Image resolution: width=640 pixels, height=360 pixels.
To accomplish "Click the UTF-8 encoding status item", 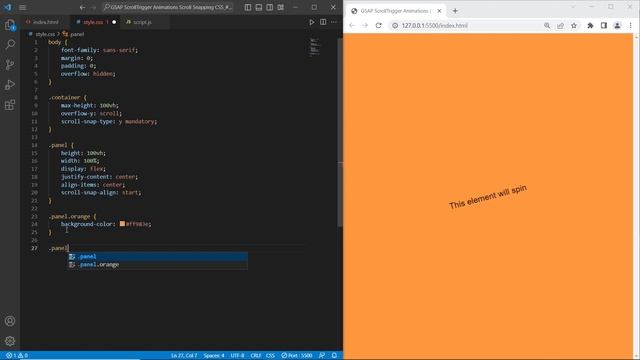I will [238, 356].
